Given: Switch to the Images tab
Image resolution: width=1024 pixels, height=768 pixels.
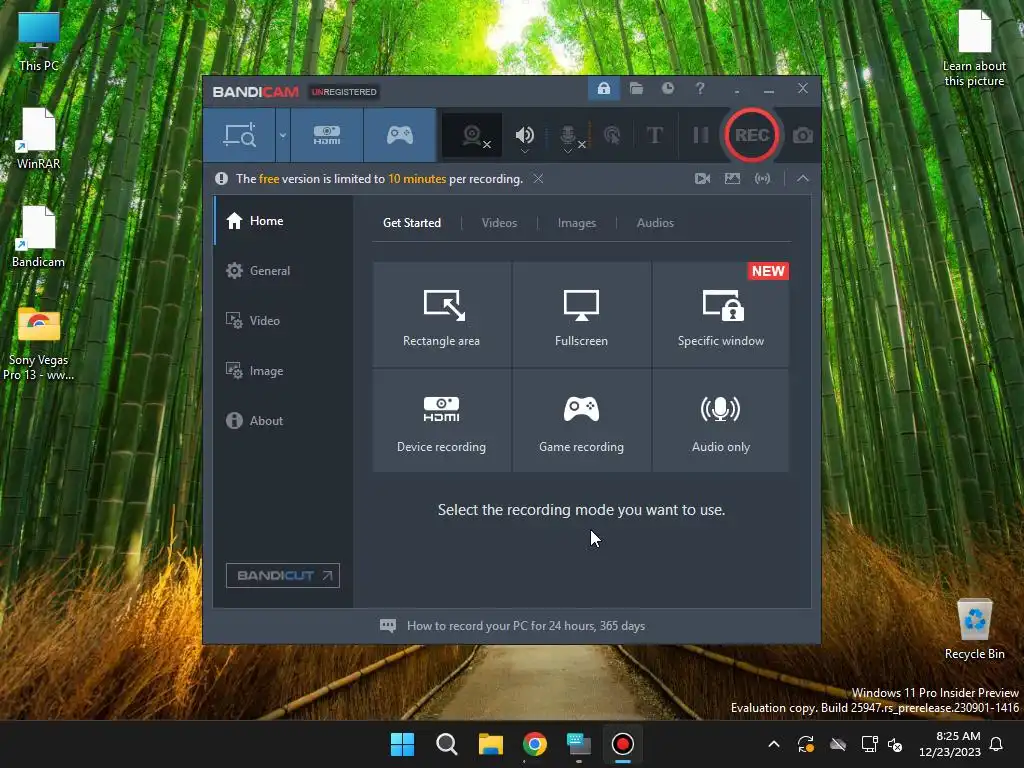Looking at the screenshot, I should tap(577, 223).
